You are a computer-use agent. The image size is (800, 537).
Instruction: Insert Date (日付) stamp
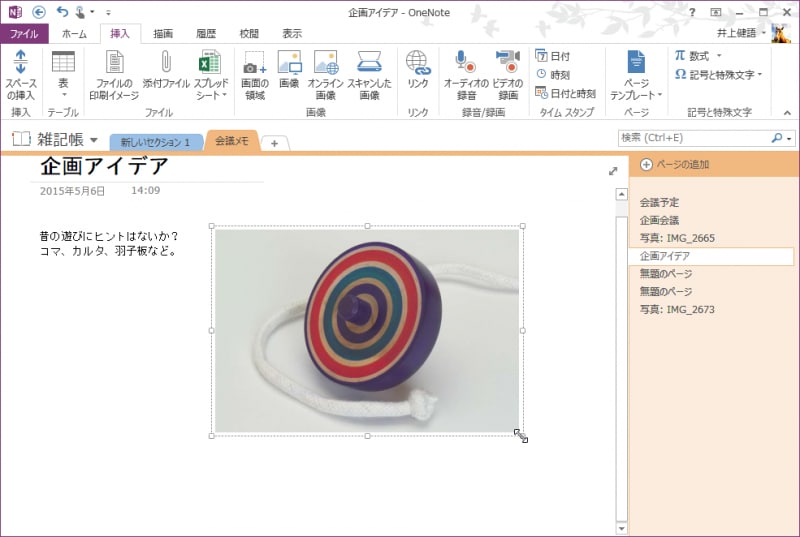coord(553,56)
